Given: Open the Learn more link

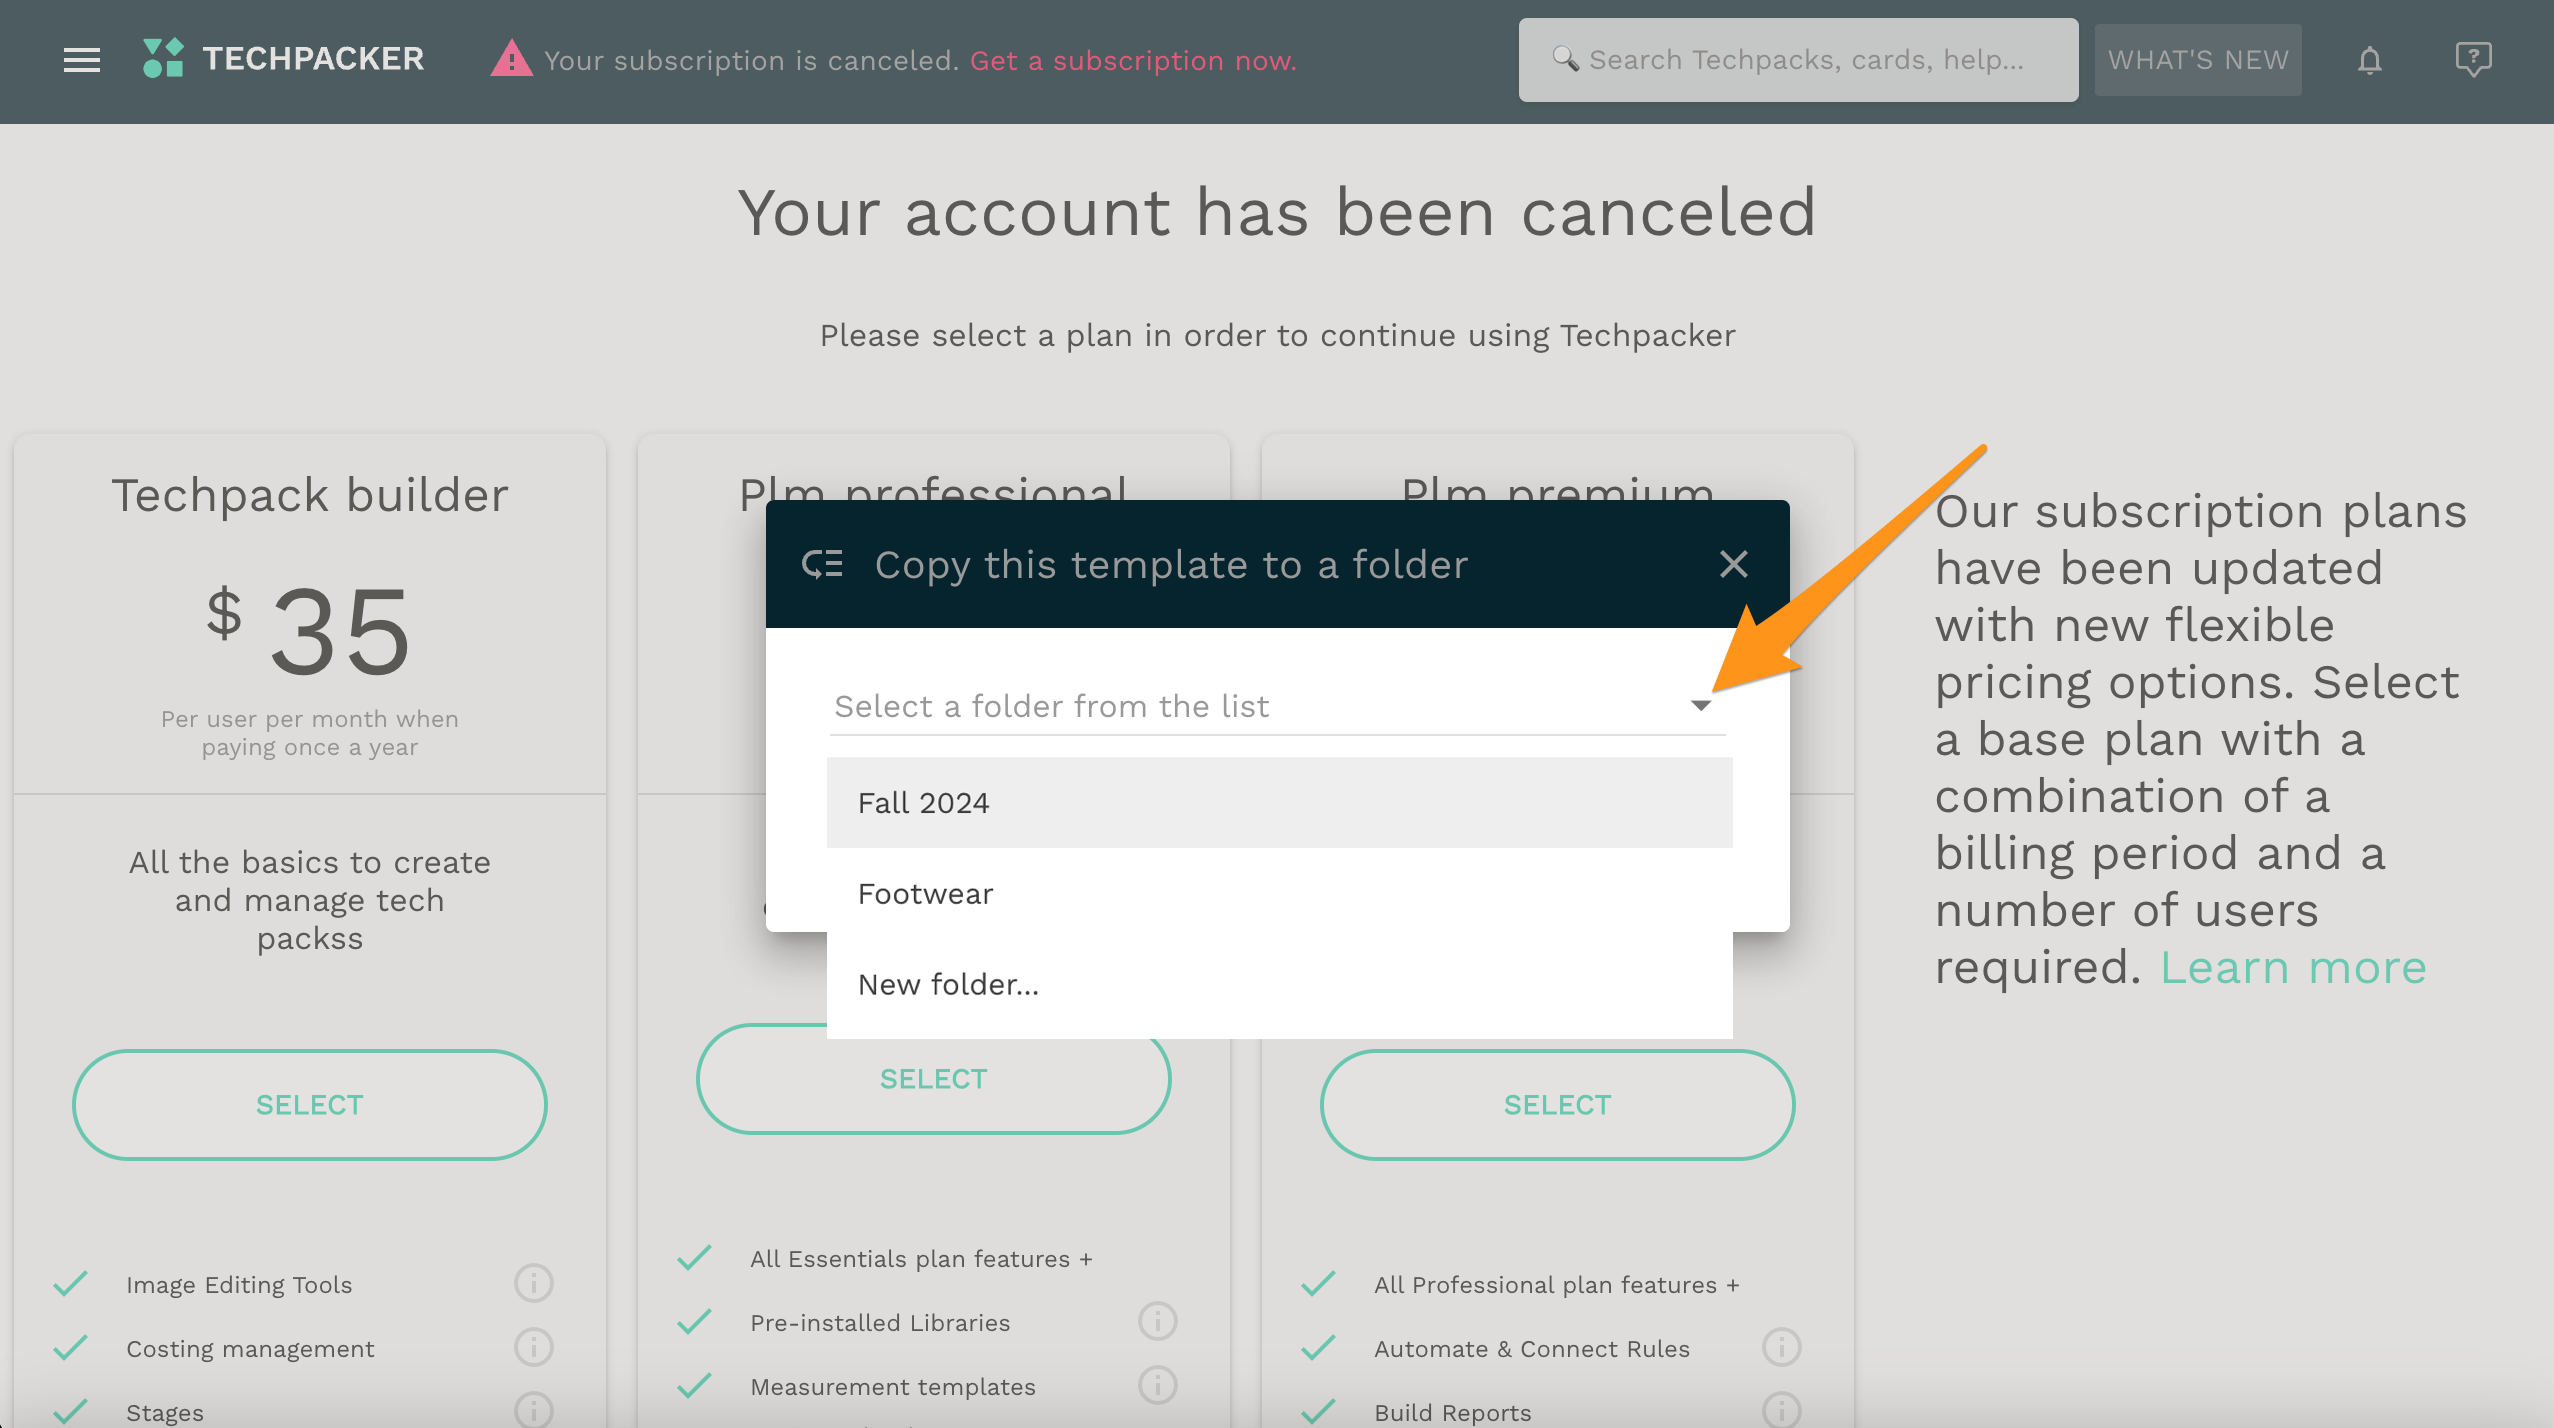Looking at the screenshot, I should (x=2292, y=967).
